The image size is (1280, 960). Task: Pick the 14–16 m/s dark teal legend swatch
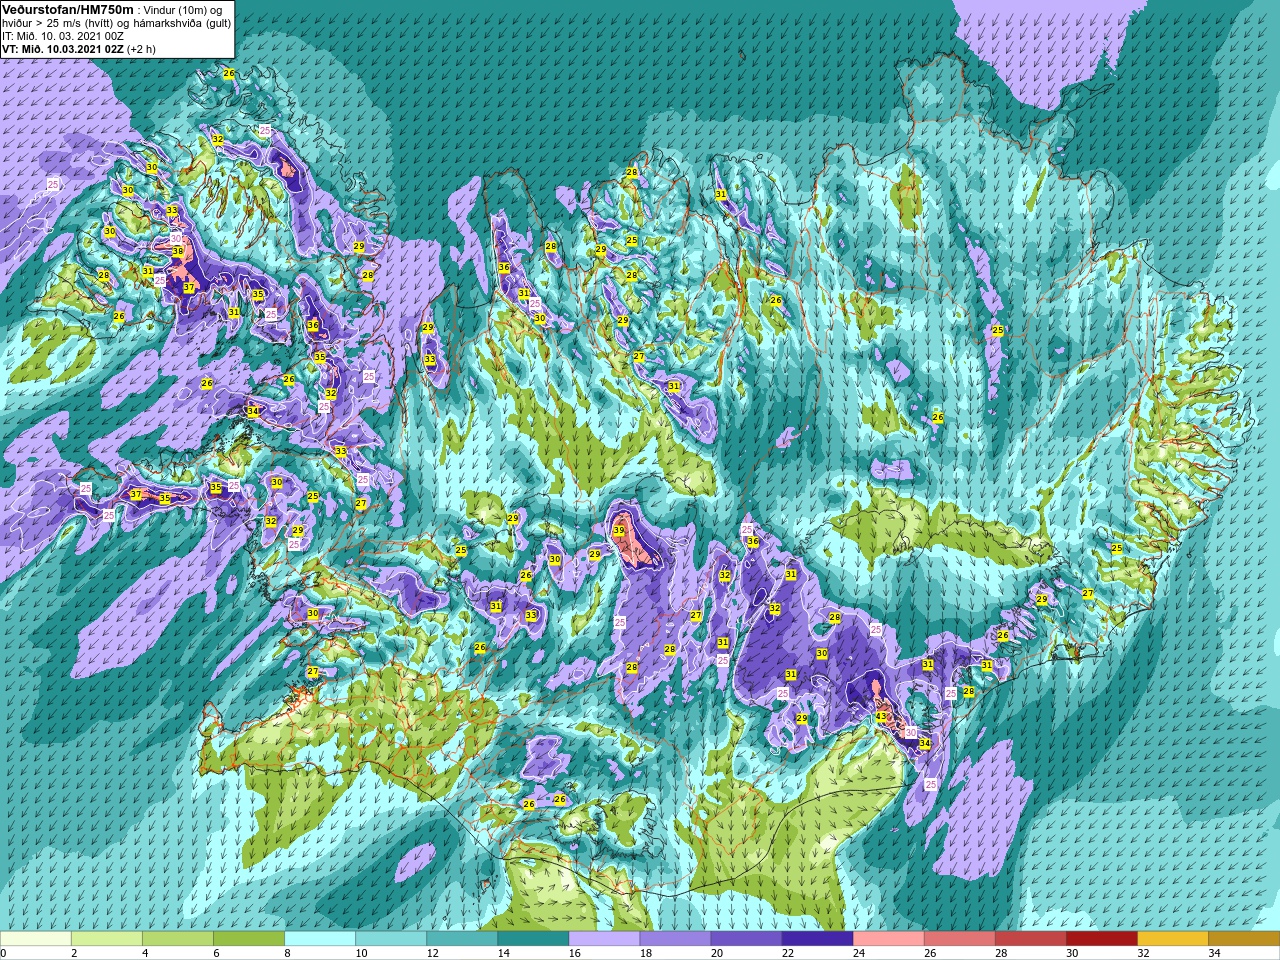coord(533,939)
